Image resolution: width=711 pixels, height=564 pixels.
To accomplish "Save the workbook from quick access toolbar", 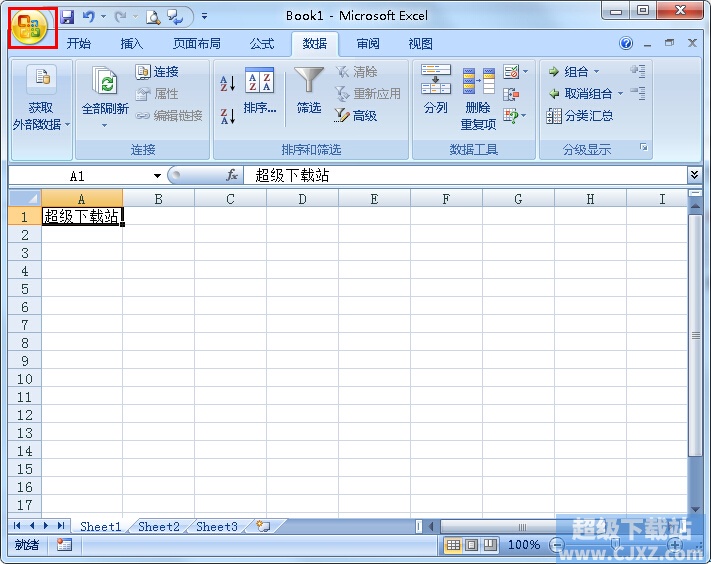I will (x=68, y=17).
